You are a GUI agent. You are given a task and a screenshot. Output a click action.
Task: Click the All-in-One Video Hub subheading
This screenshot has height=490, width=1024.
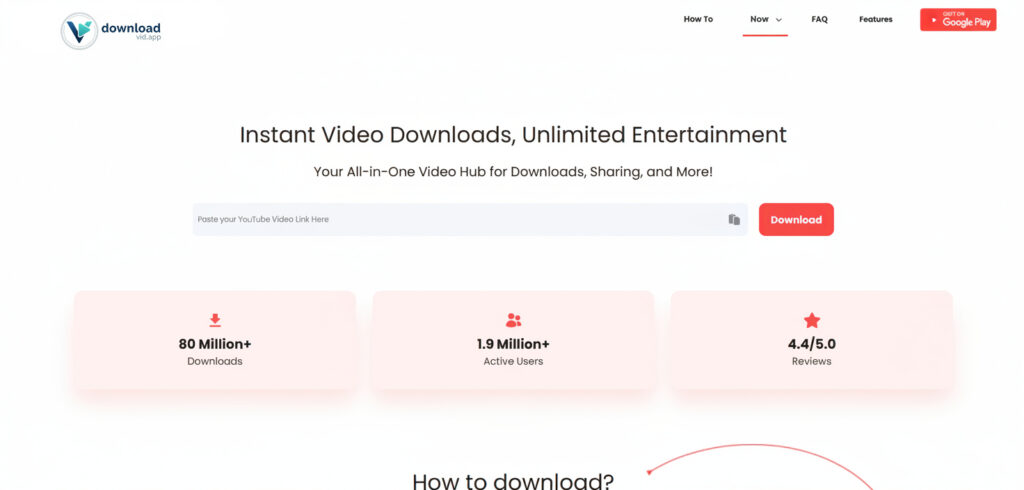tap(513, 172)
